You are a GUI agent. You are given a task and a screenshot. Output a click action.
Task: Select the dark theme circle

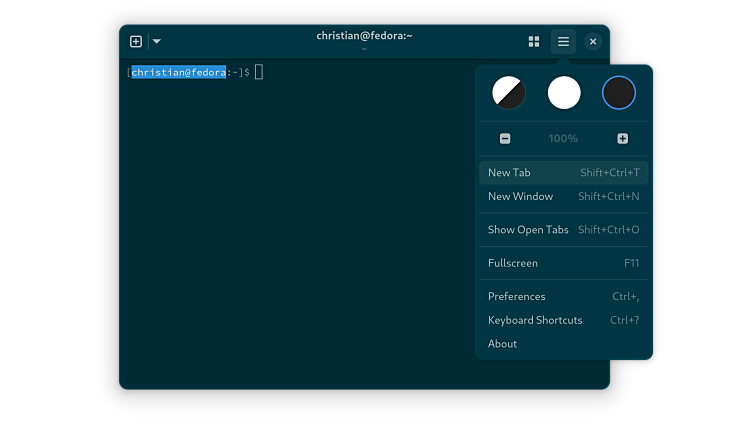619,93
